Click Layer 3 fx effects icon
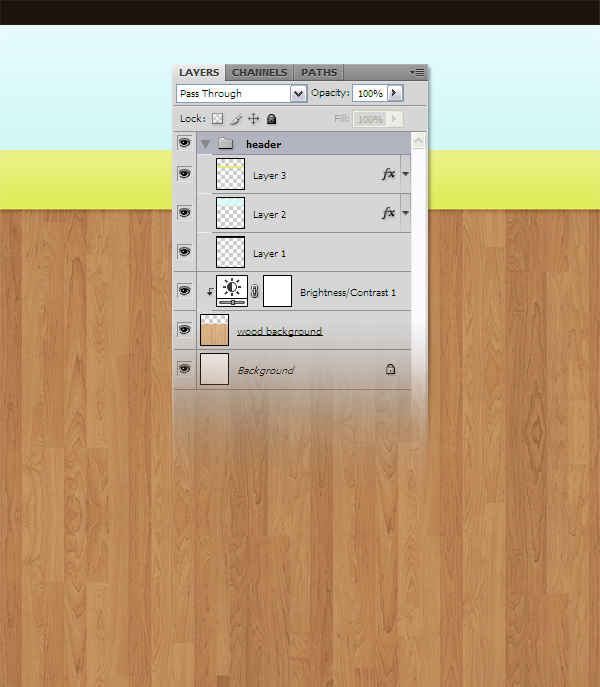This screenshot has width=600, height=687. click(x=388, y=174)
